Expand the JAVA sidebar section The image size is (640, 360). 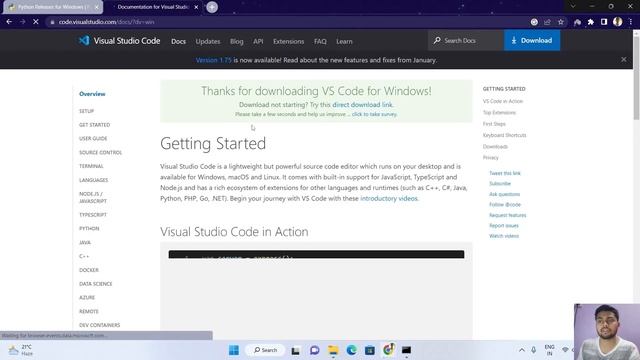tap(85, 242)
